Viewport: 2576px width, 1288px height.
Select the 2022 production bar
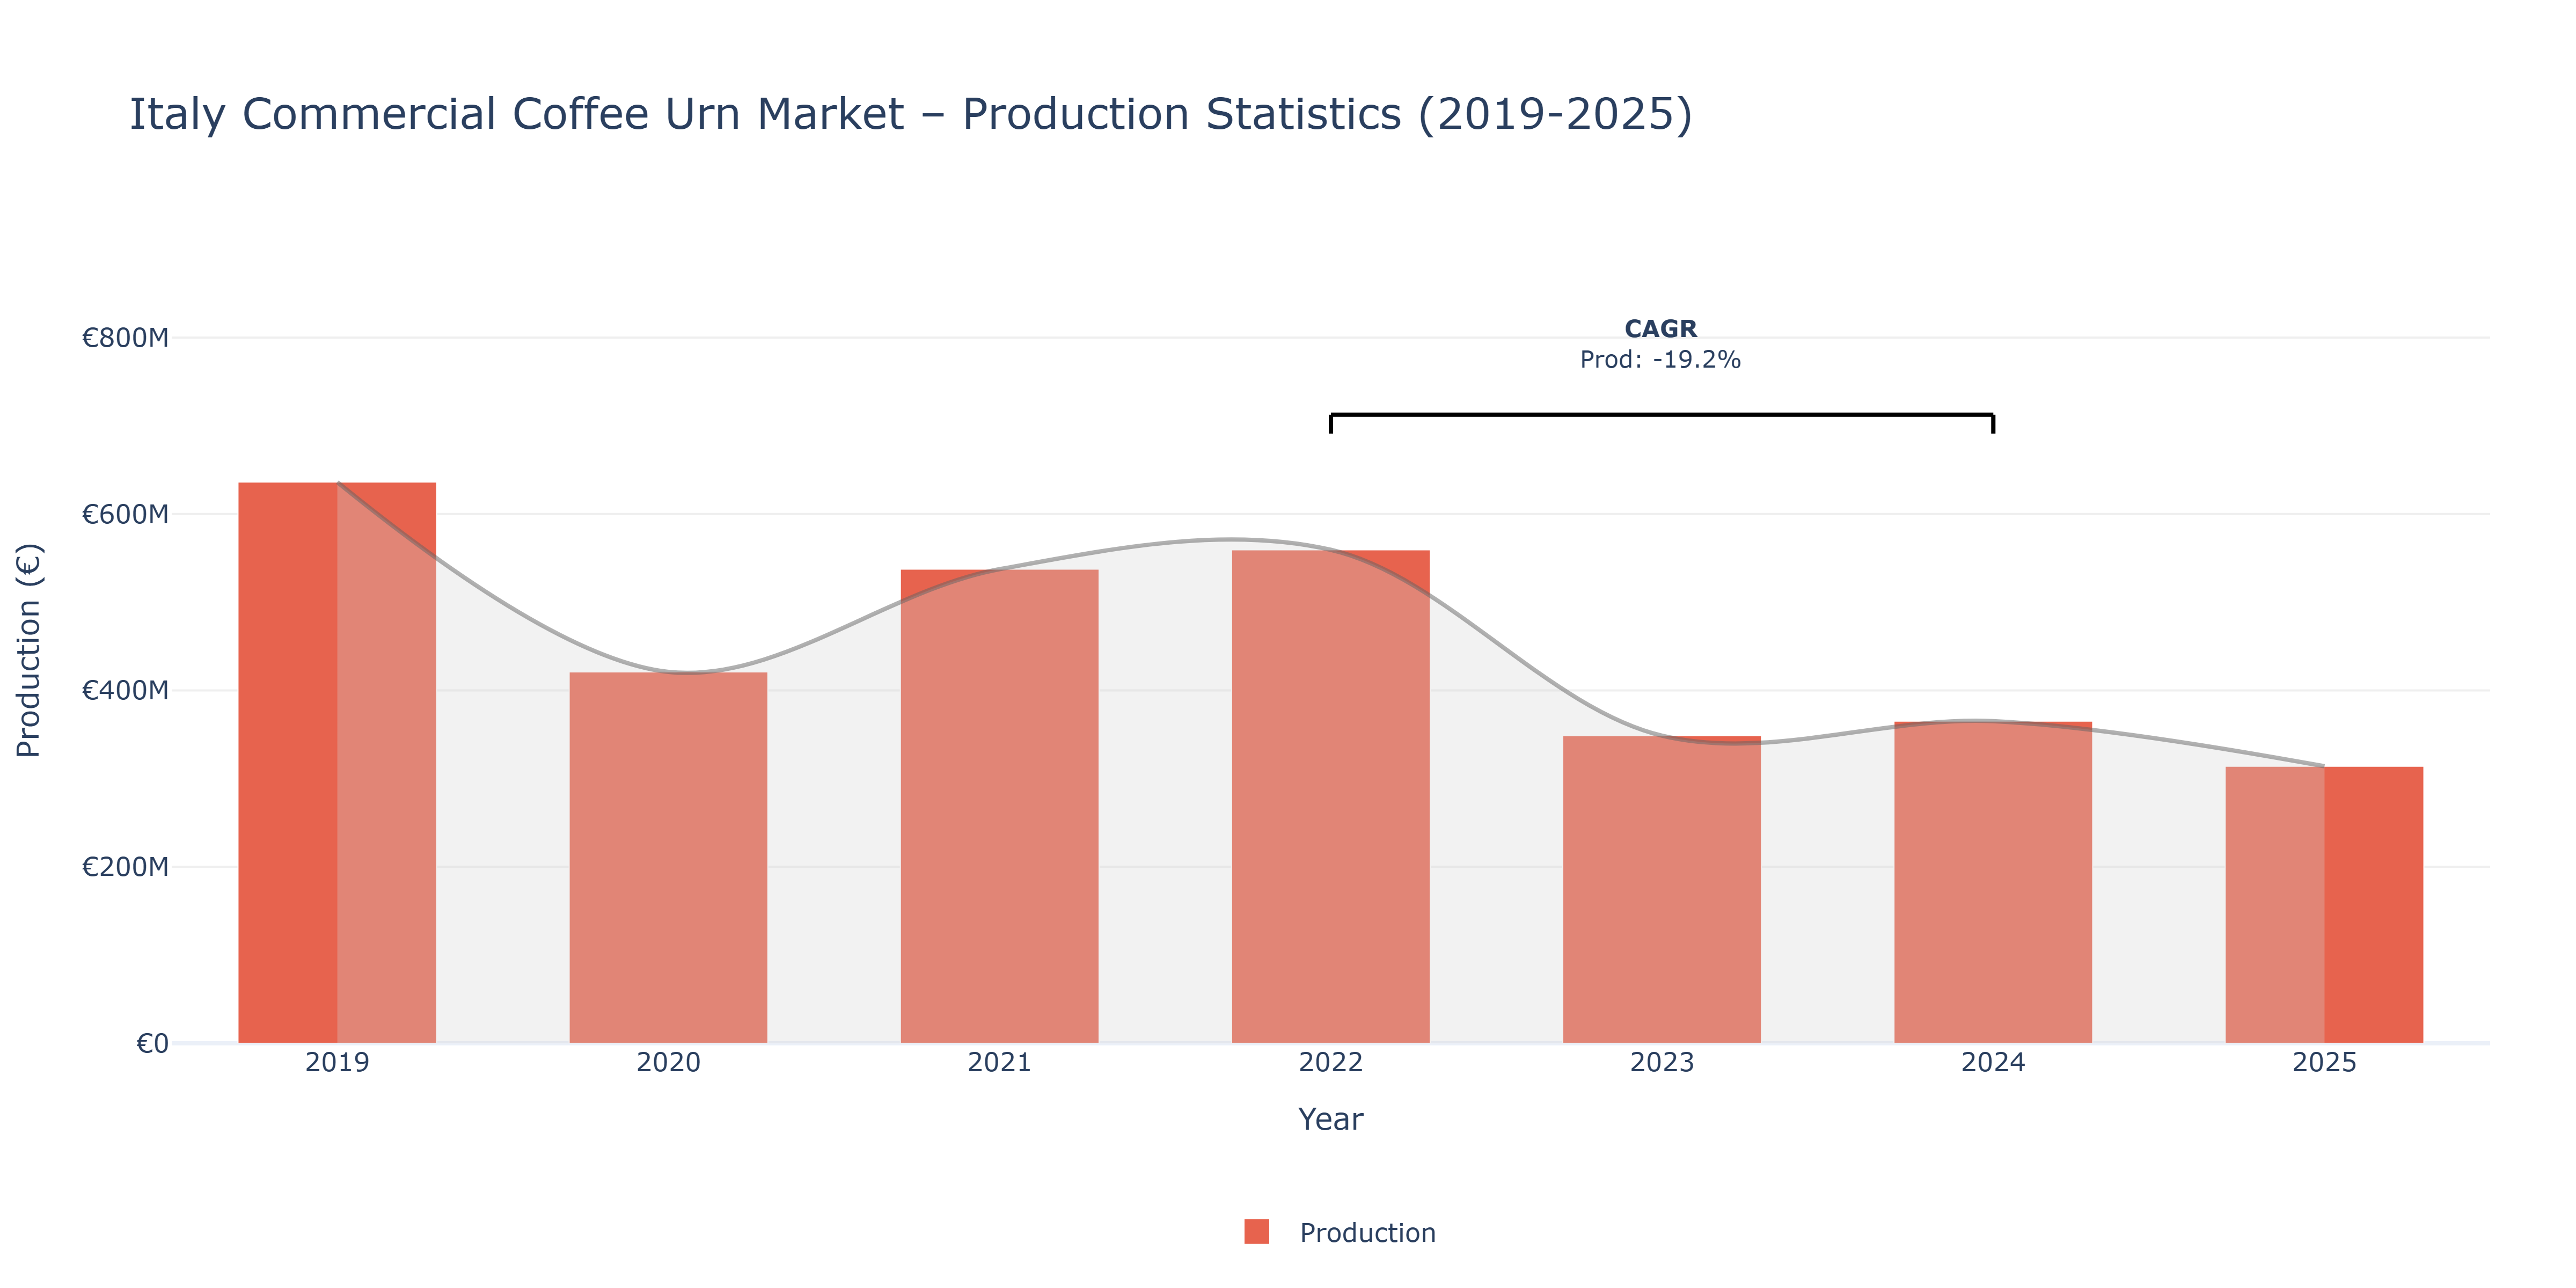pos(1330,797)
